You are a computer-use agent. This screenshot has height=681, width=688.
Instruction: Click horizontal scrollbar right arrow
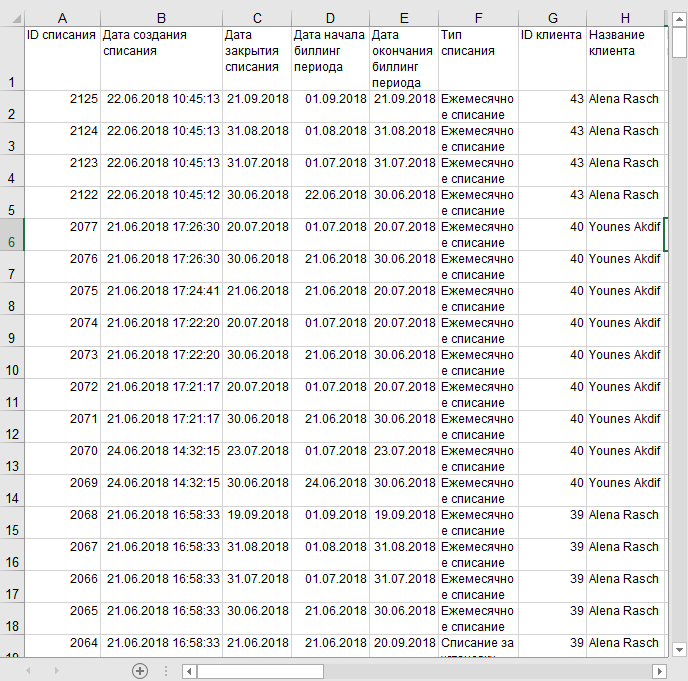659,671
